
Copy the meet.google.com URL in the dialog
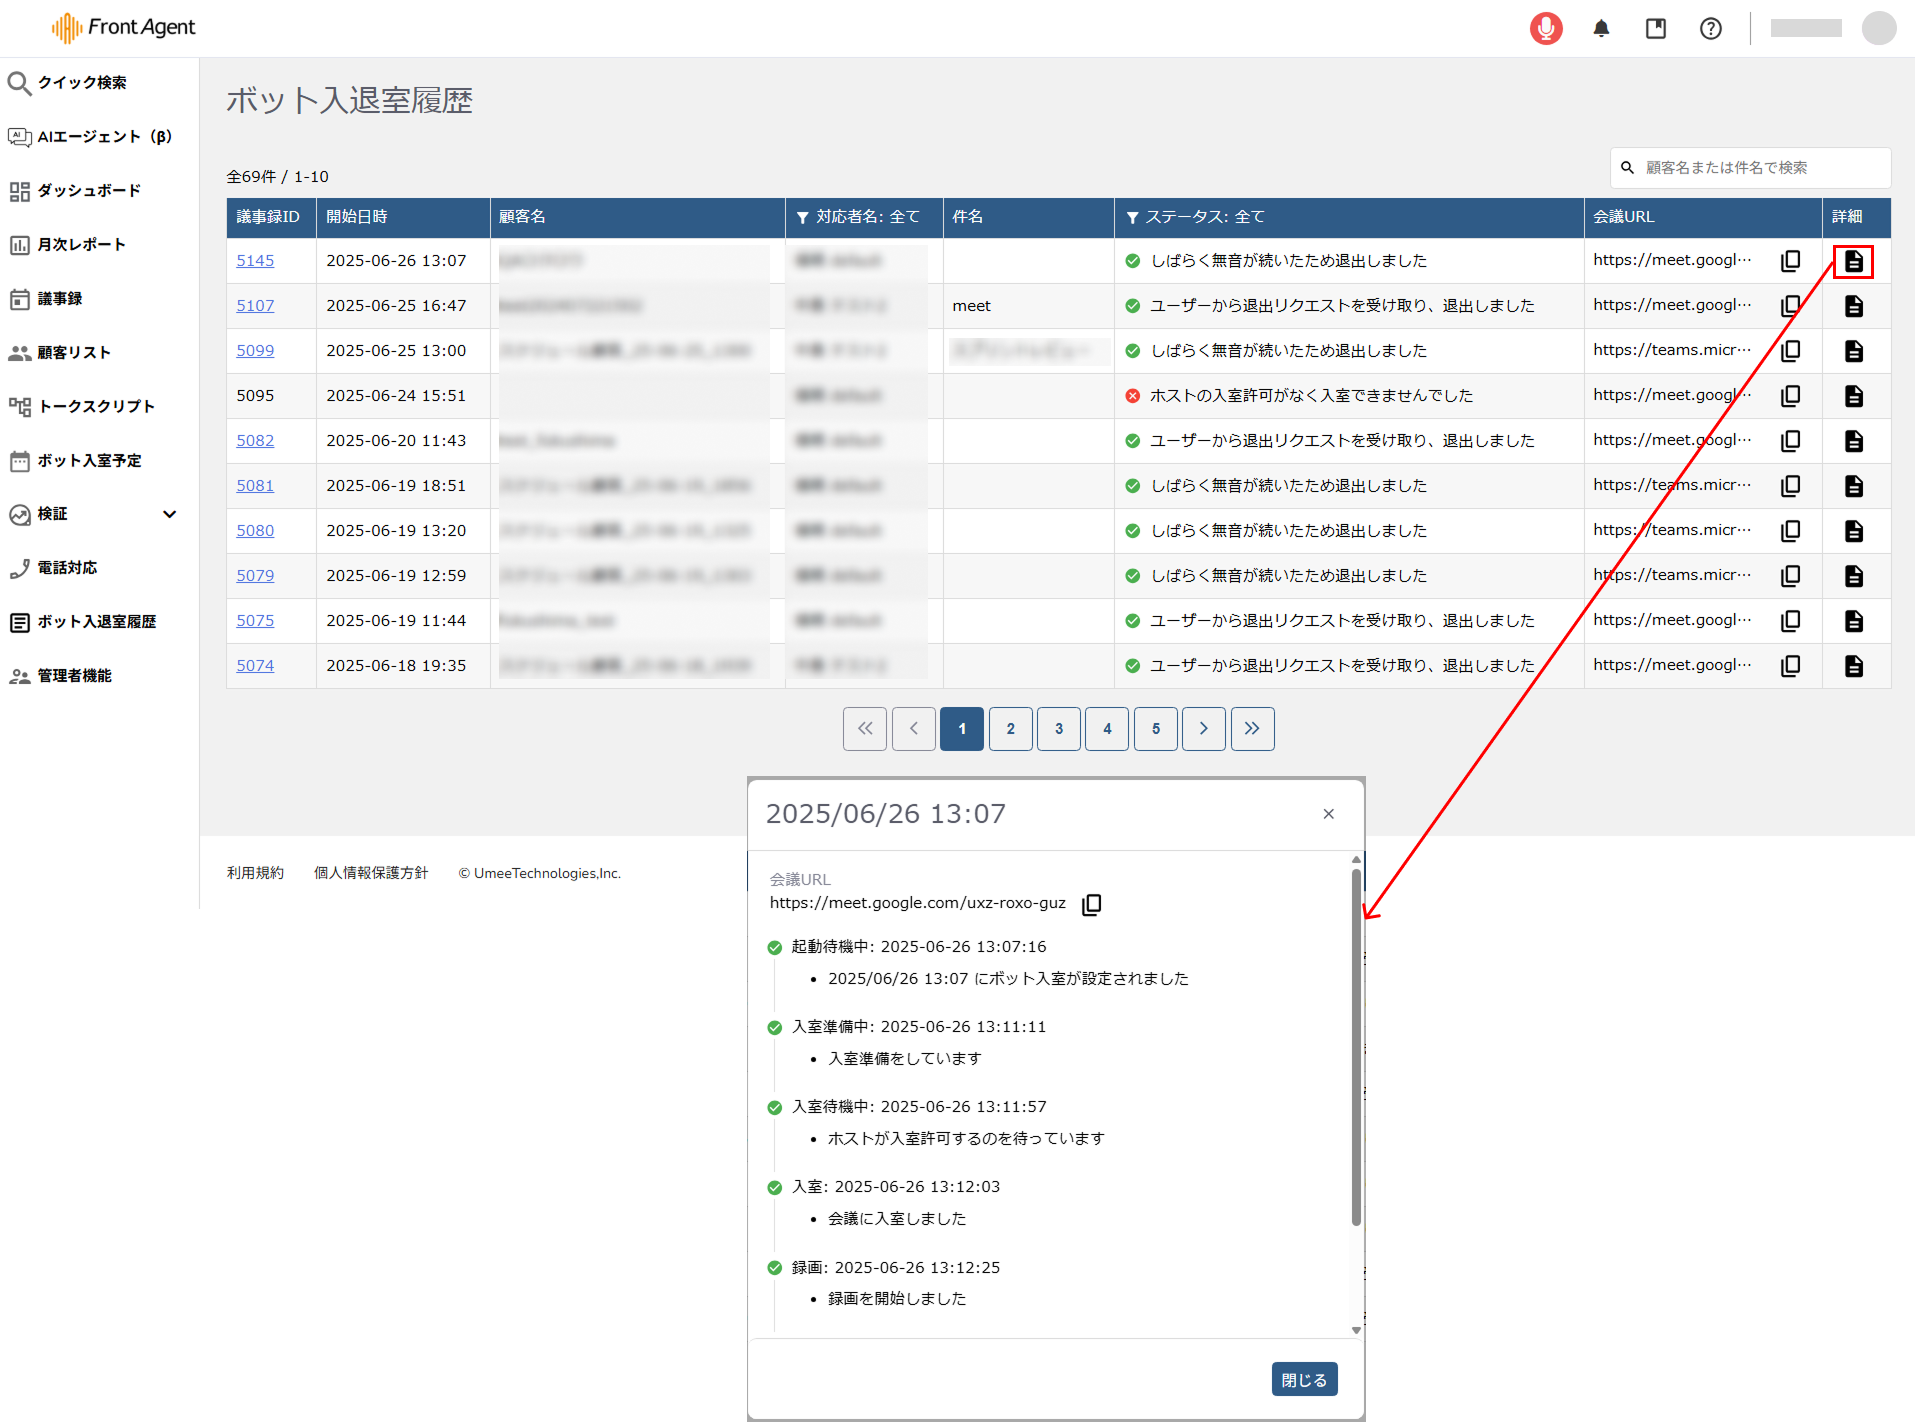coord(1091,904)
